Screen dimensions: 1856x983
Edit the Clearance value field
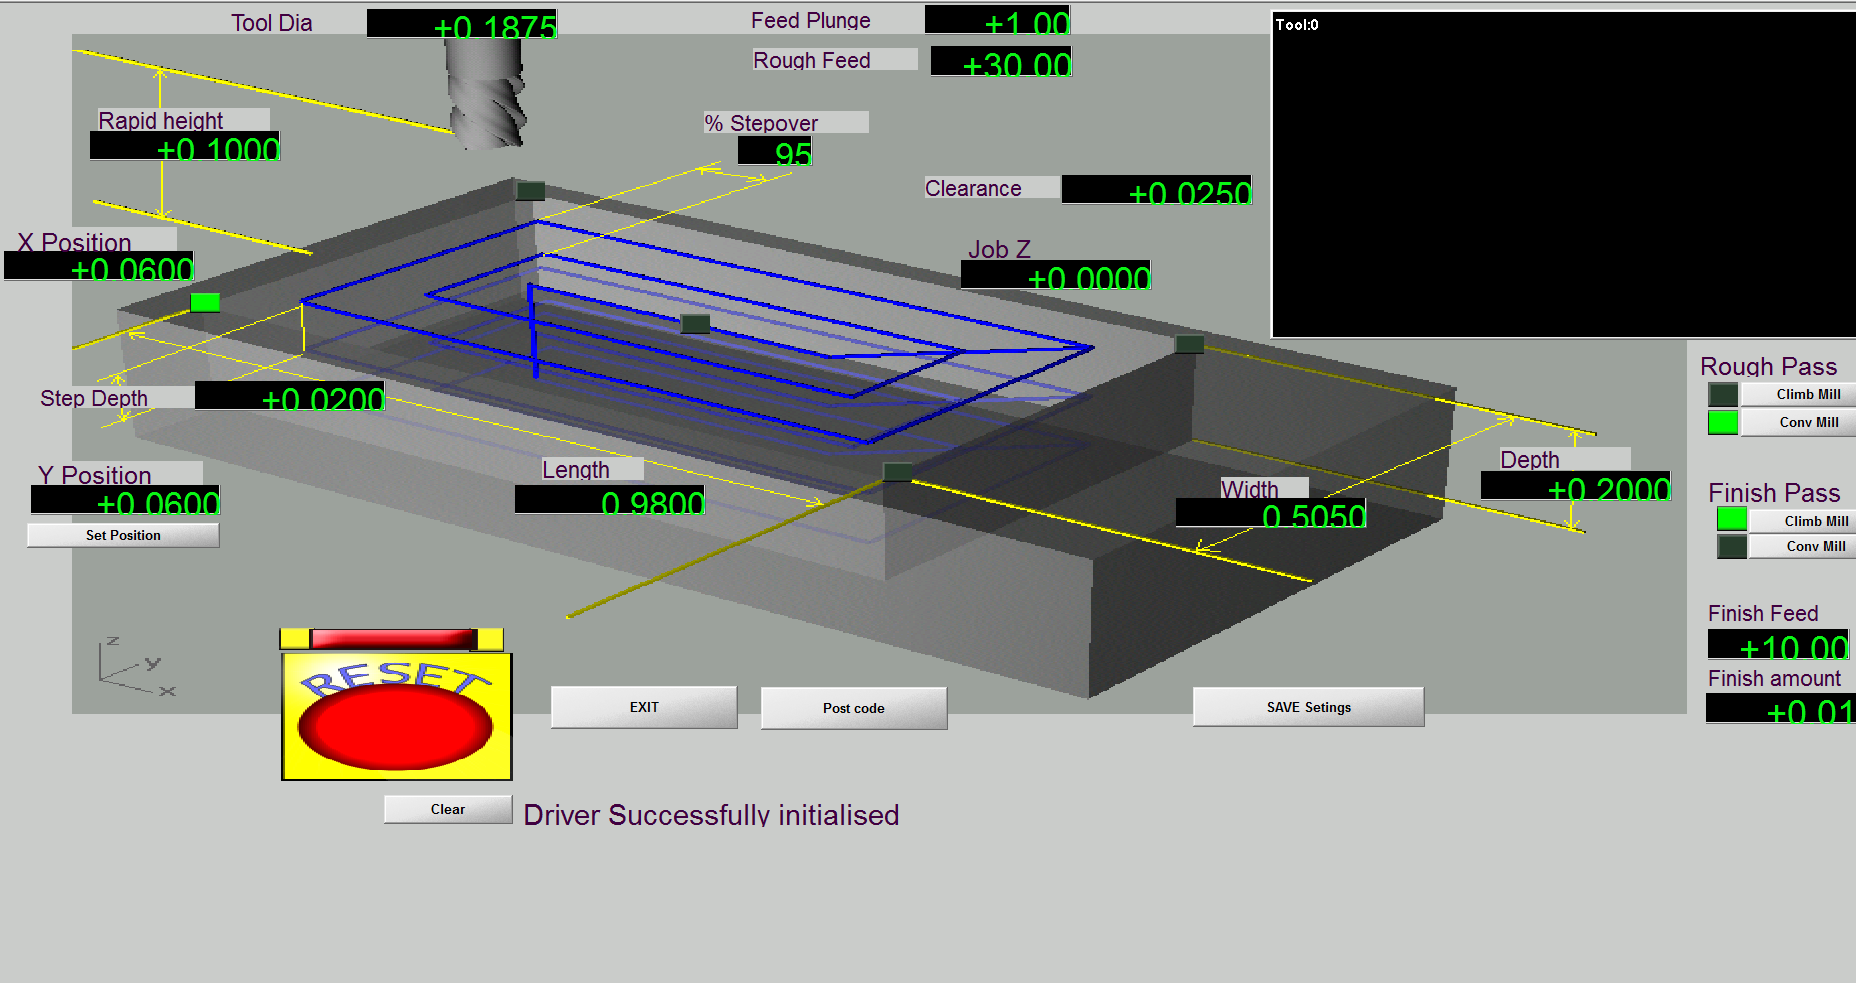pos(1157,190)
